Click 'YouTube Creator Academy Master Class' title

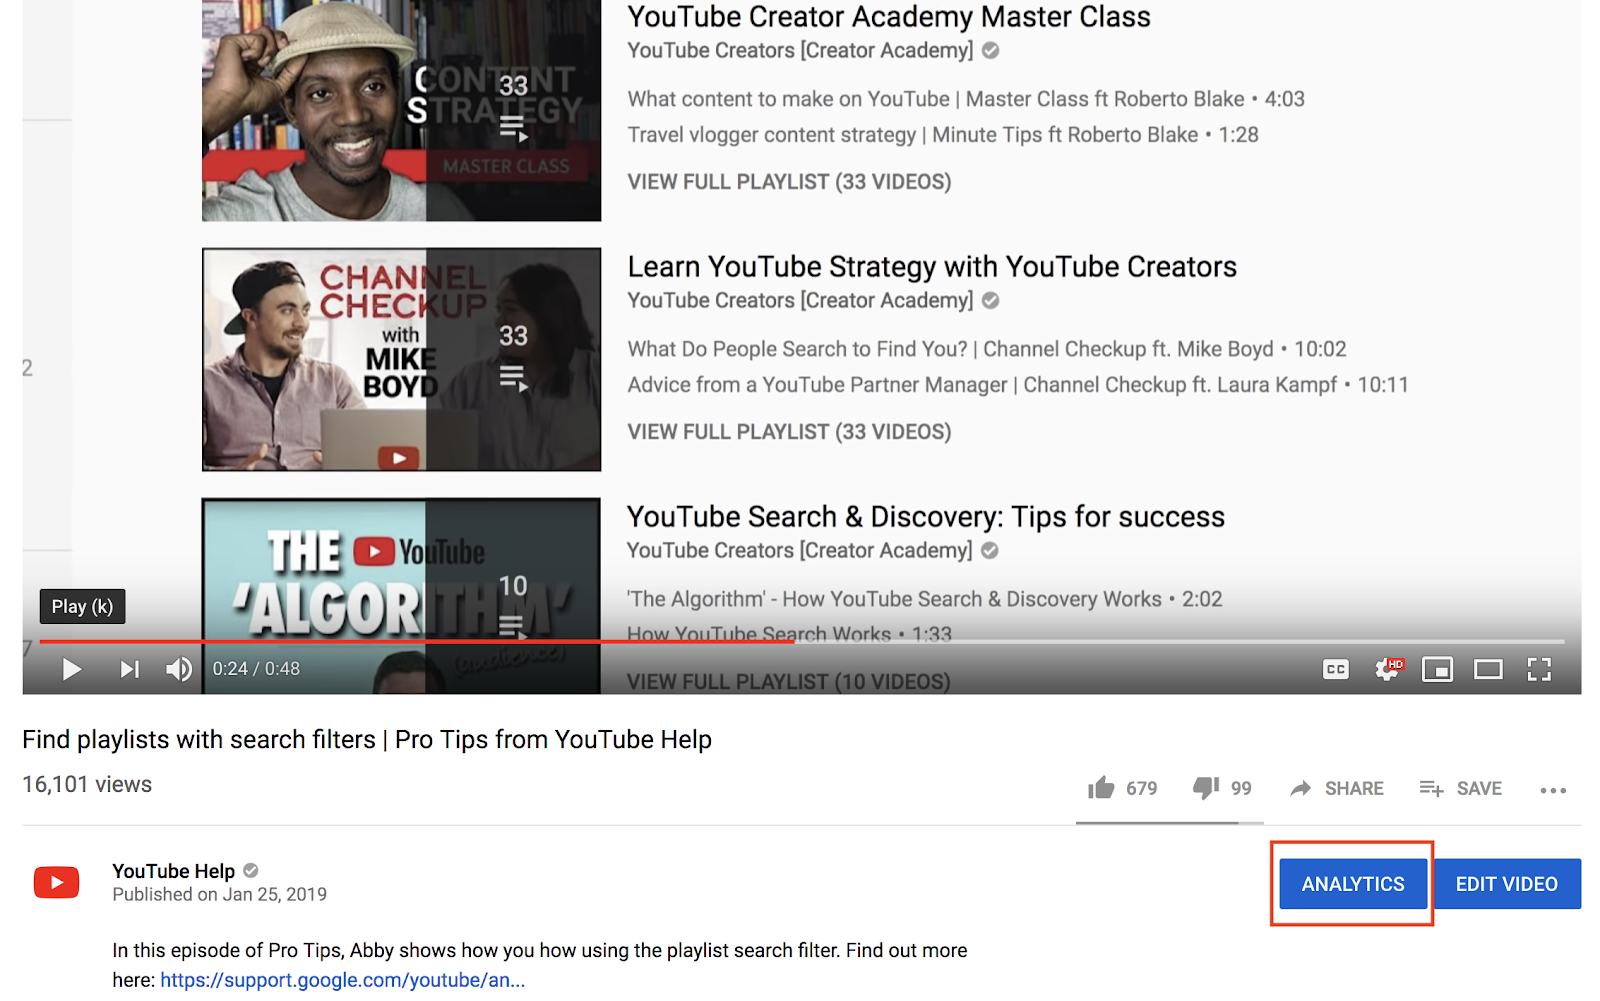click(889, 17)
